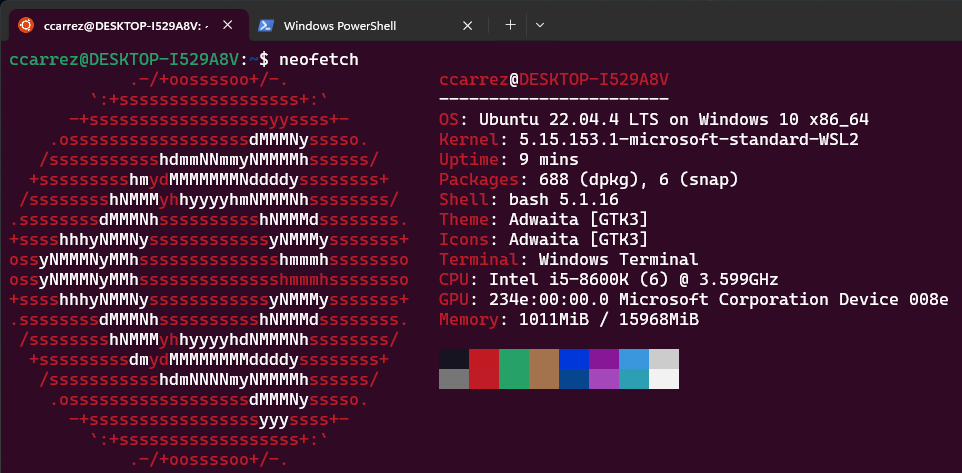Click the dark purple color block in the top row
The width and height of the screenshot is (962, 473).
tap(604, 359)
